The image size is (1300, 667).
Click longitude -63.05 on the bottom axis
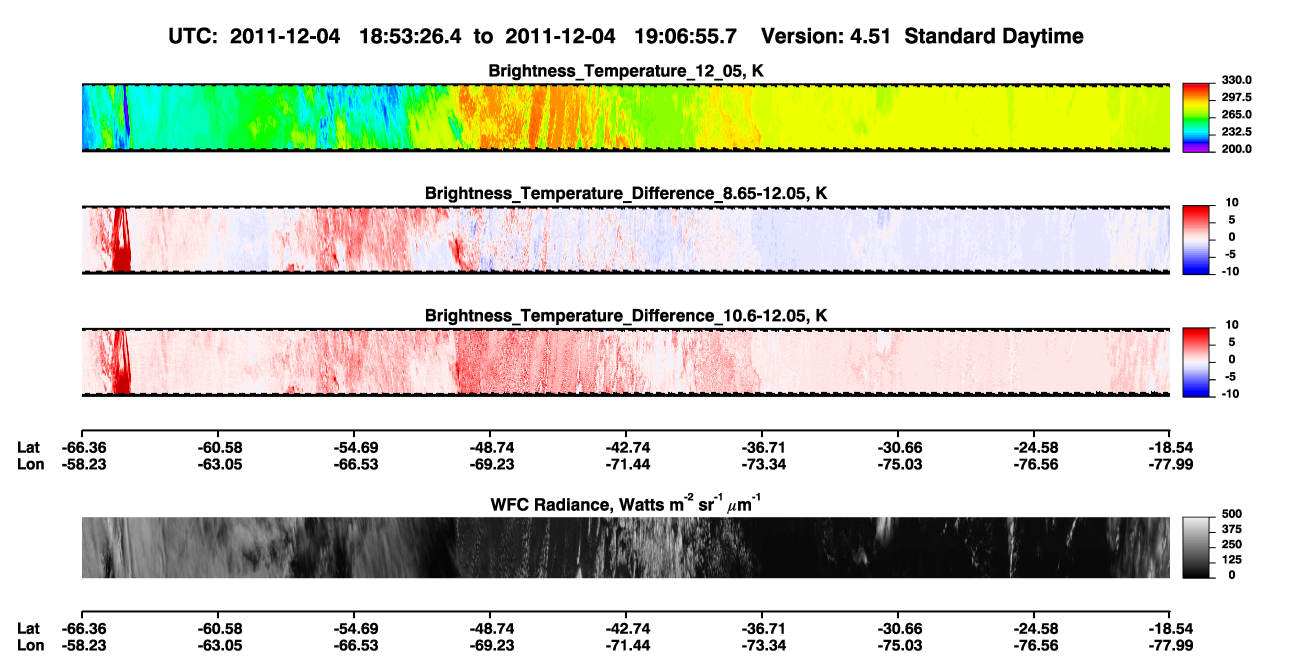point(217,645)
